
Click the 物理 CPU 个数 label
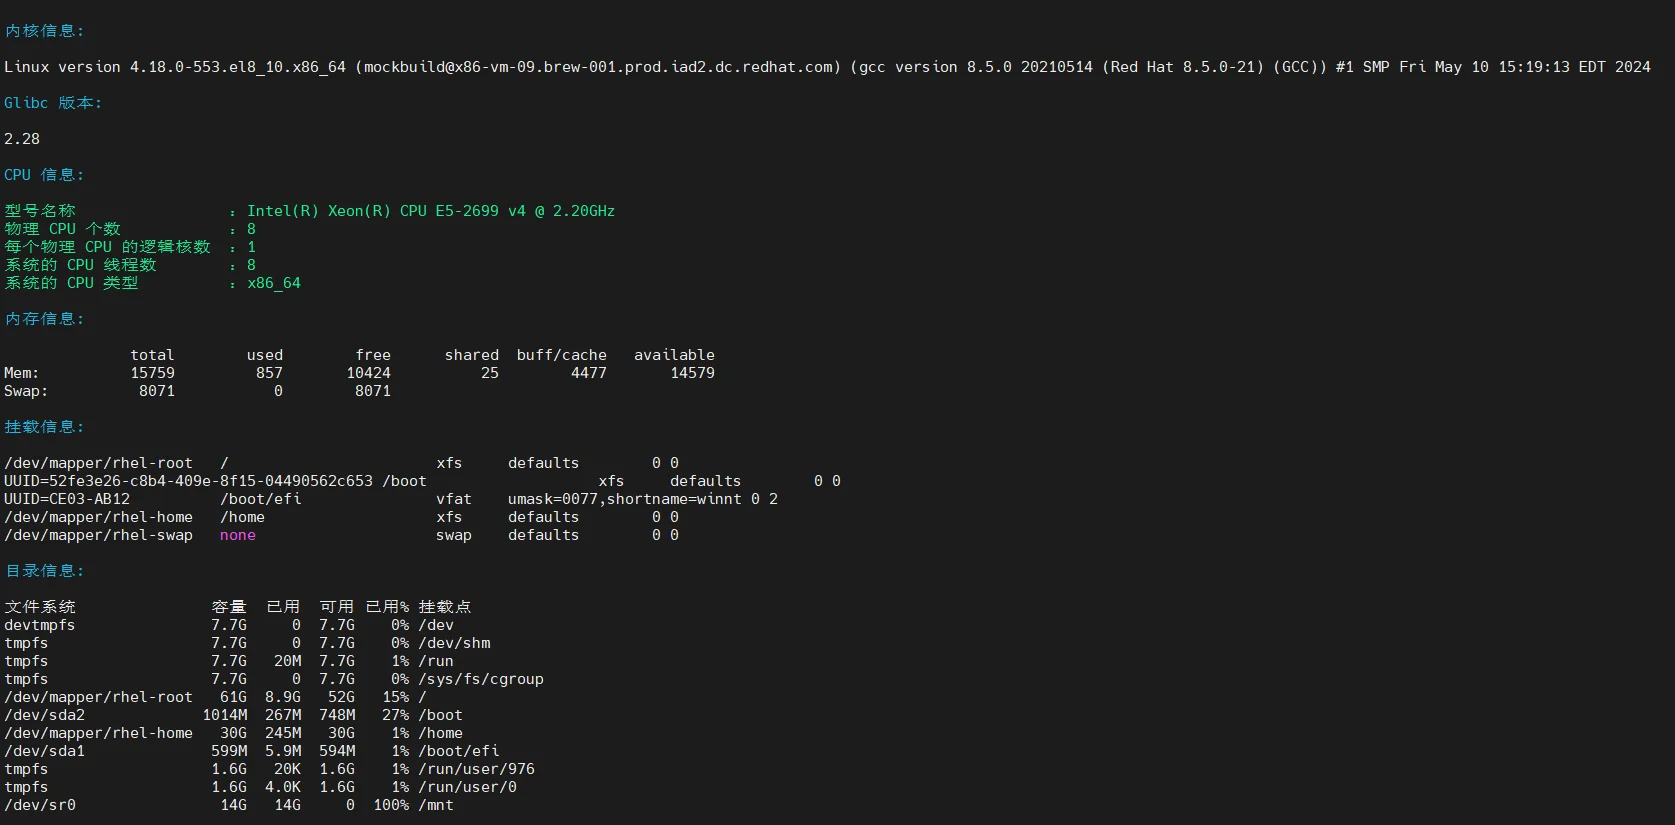point(62,229)
